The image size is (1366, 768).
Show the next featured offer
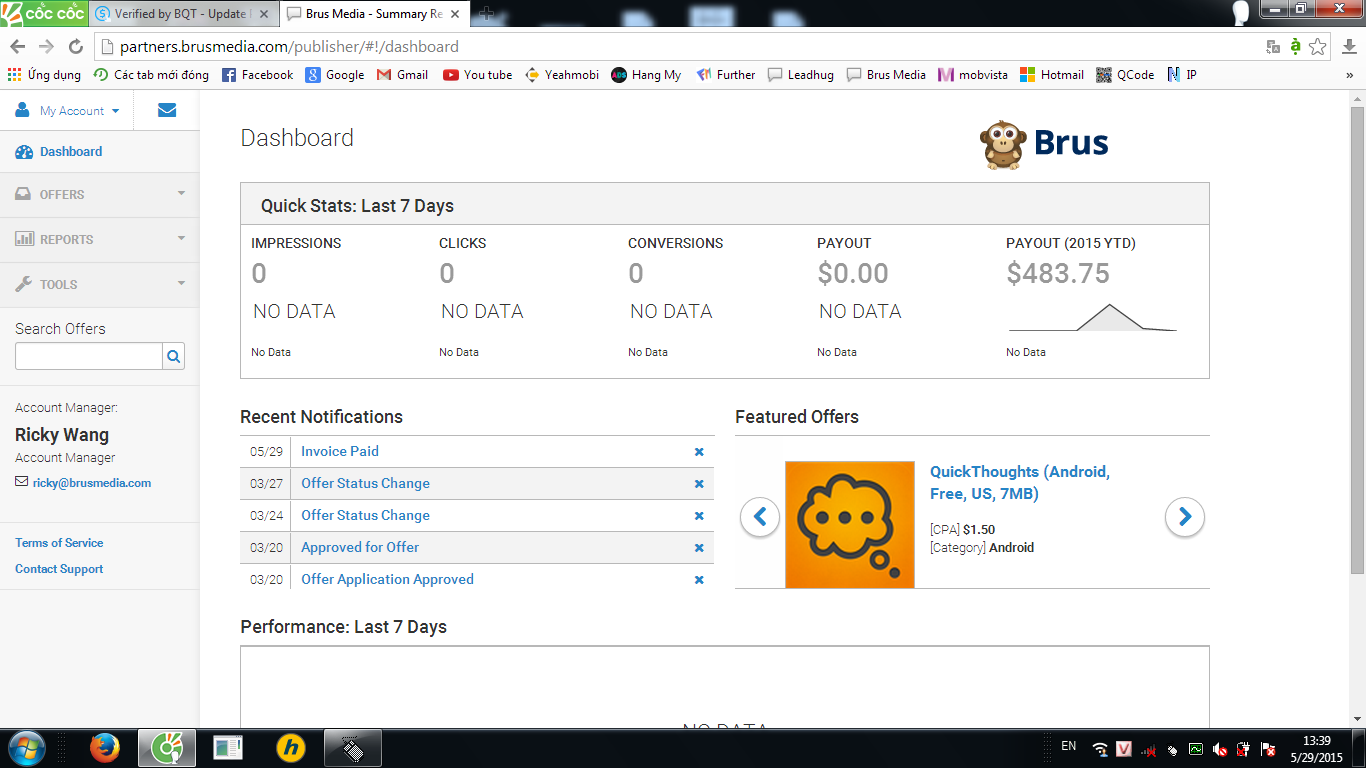click(x=1185, y=517)
